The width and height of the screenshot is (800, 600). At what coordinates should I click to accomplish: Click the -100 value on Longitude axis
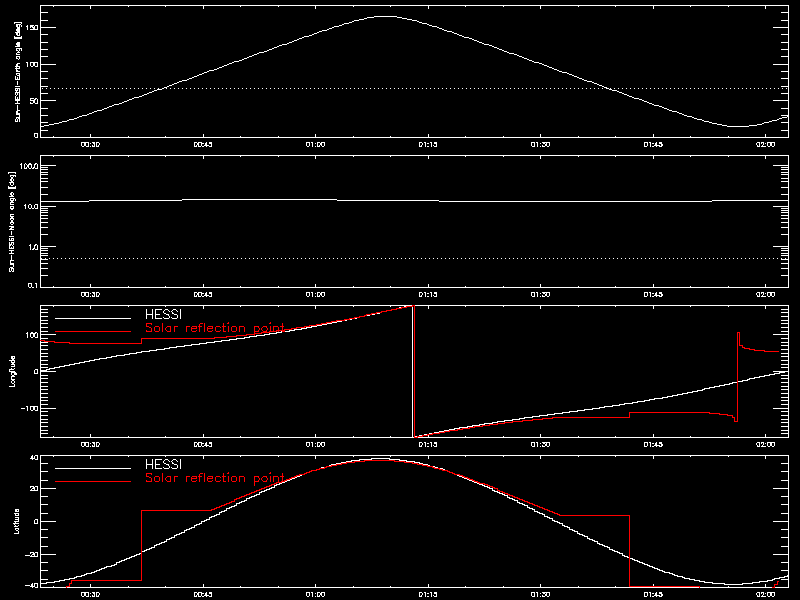click(x=30, y=408)
